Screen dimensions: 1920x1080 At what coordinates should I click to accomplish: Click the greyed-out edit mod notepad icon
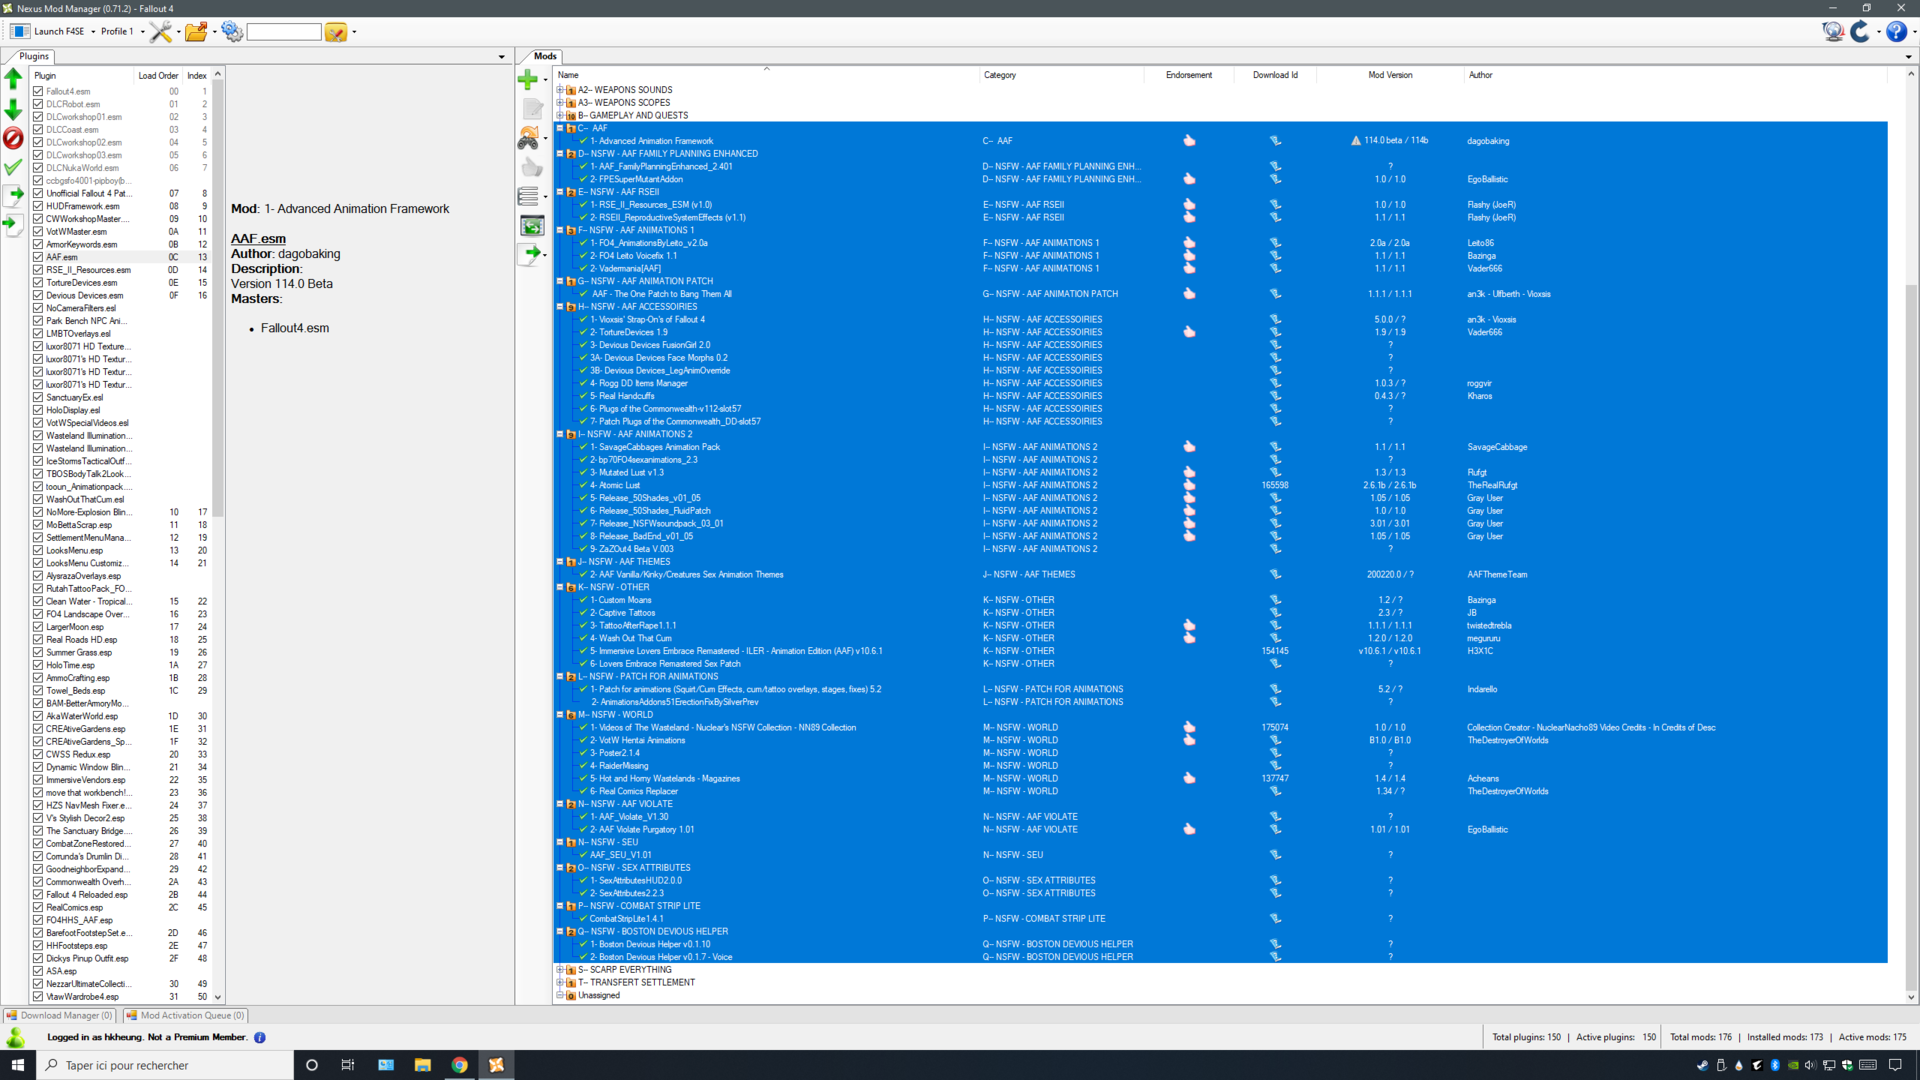[532, 108]
